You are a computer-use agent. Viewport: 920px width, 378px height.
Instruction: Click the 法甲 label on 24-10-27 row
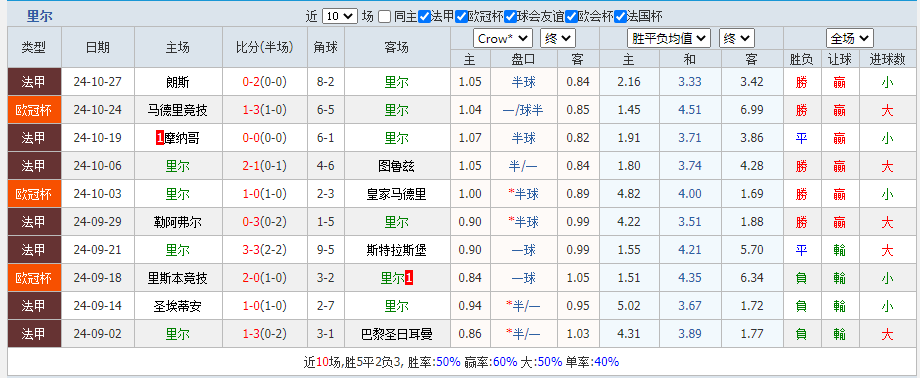coord(34,82)
